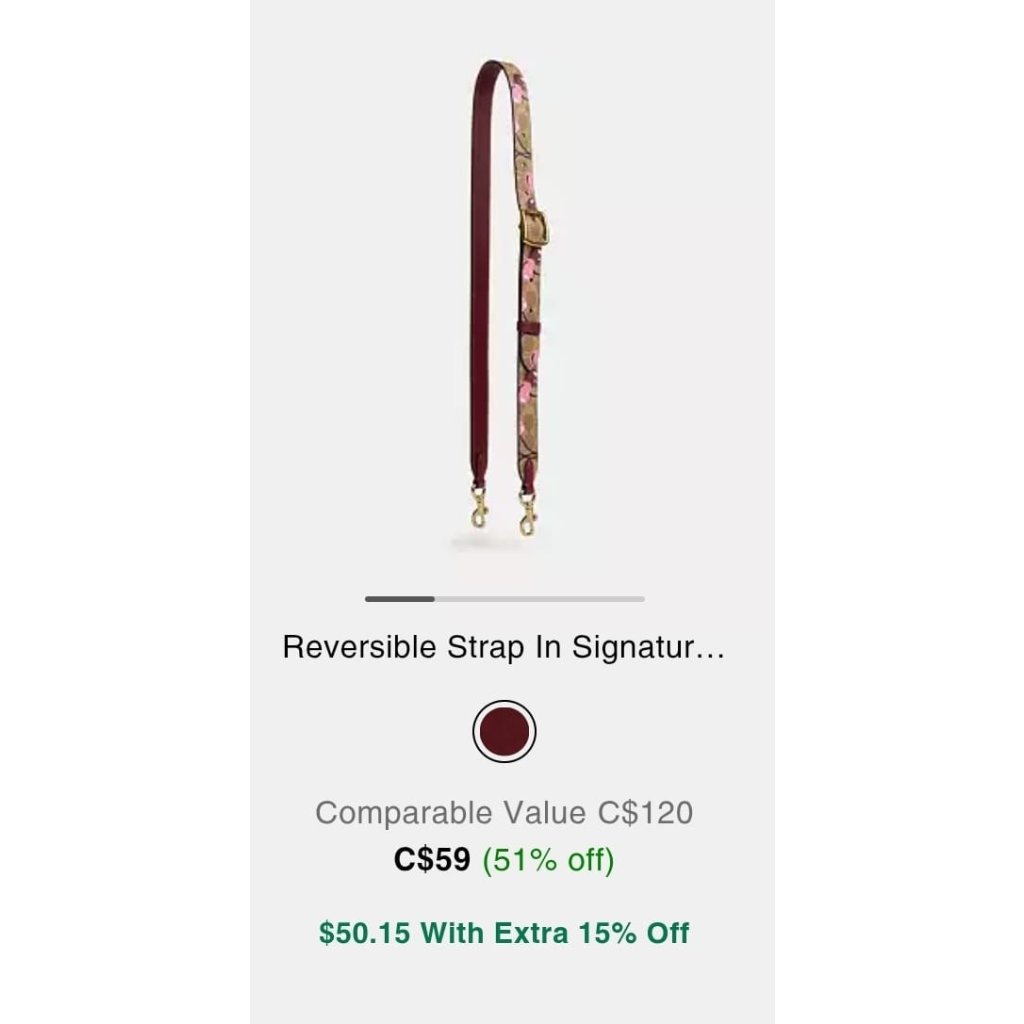
Task: Click the C$59 sale price
Action: coord(432,859)
